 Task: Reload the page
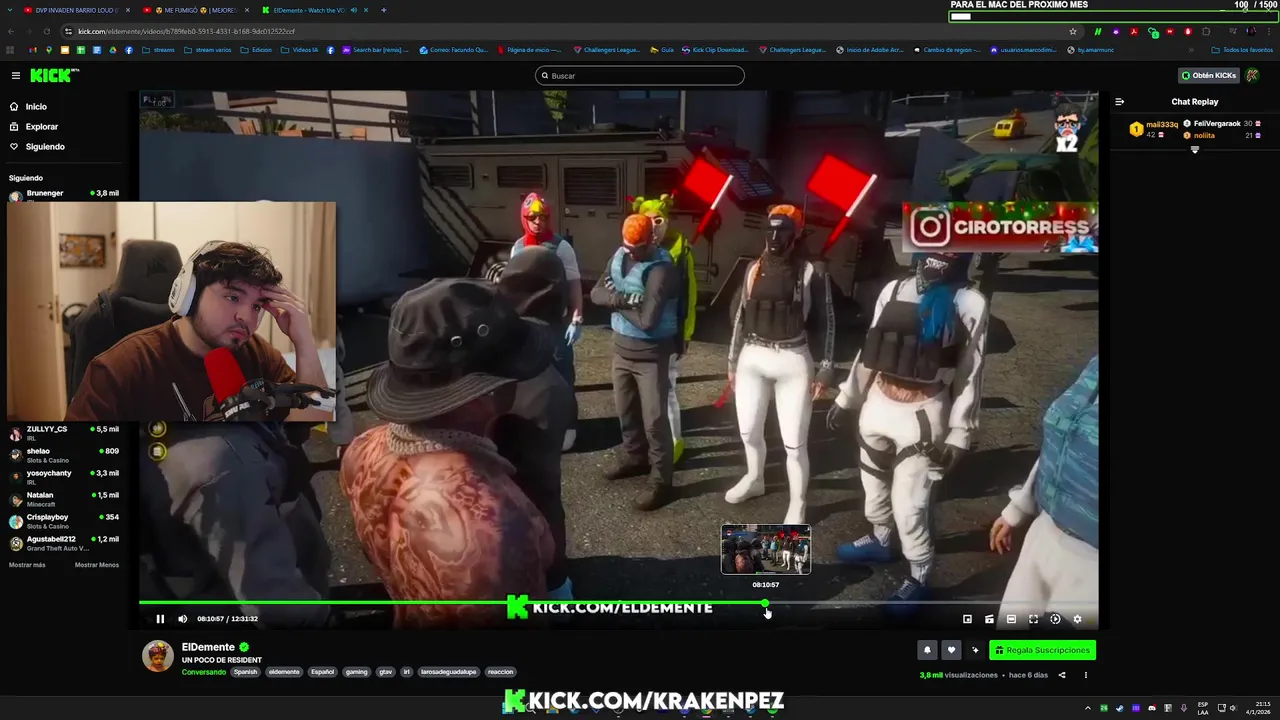(46, 31)
